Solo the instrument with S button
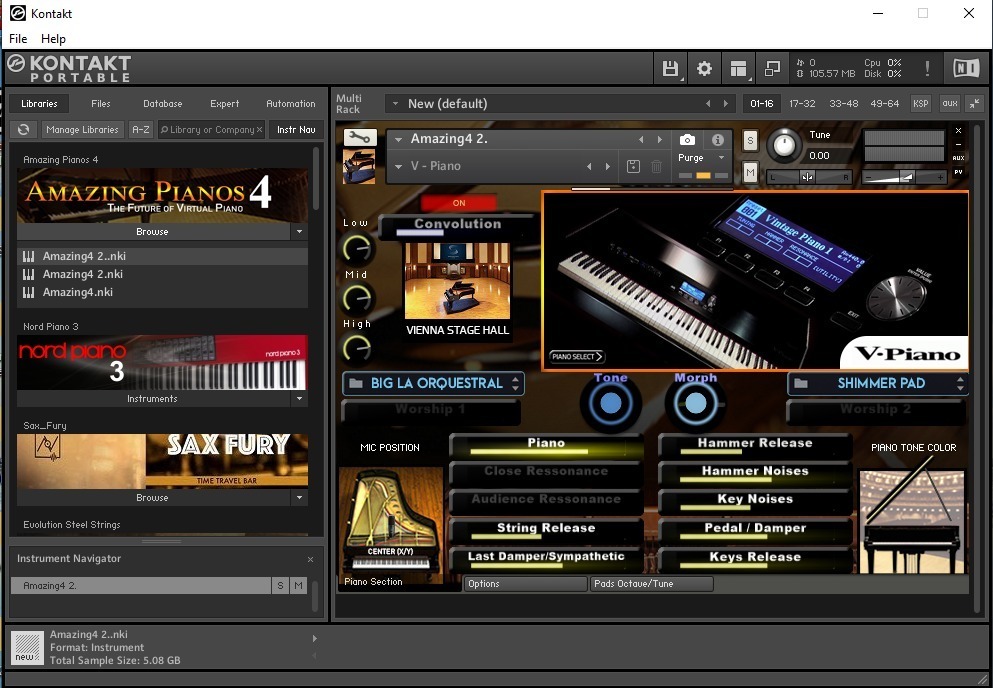This screenshot has width=993, height=688. (750, 140)
